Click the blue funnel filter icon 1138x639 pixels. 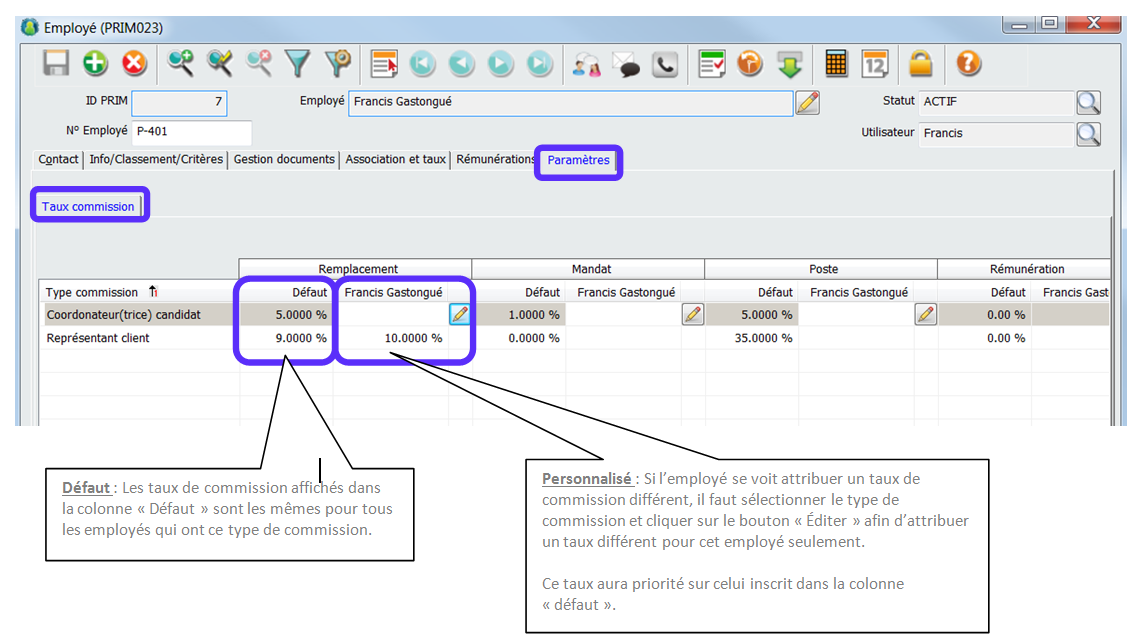click(298, 64)
